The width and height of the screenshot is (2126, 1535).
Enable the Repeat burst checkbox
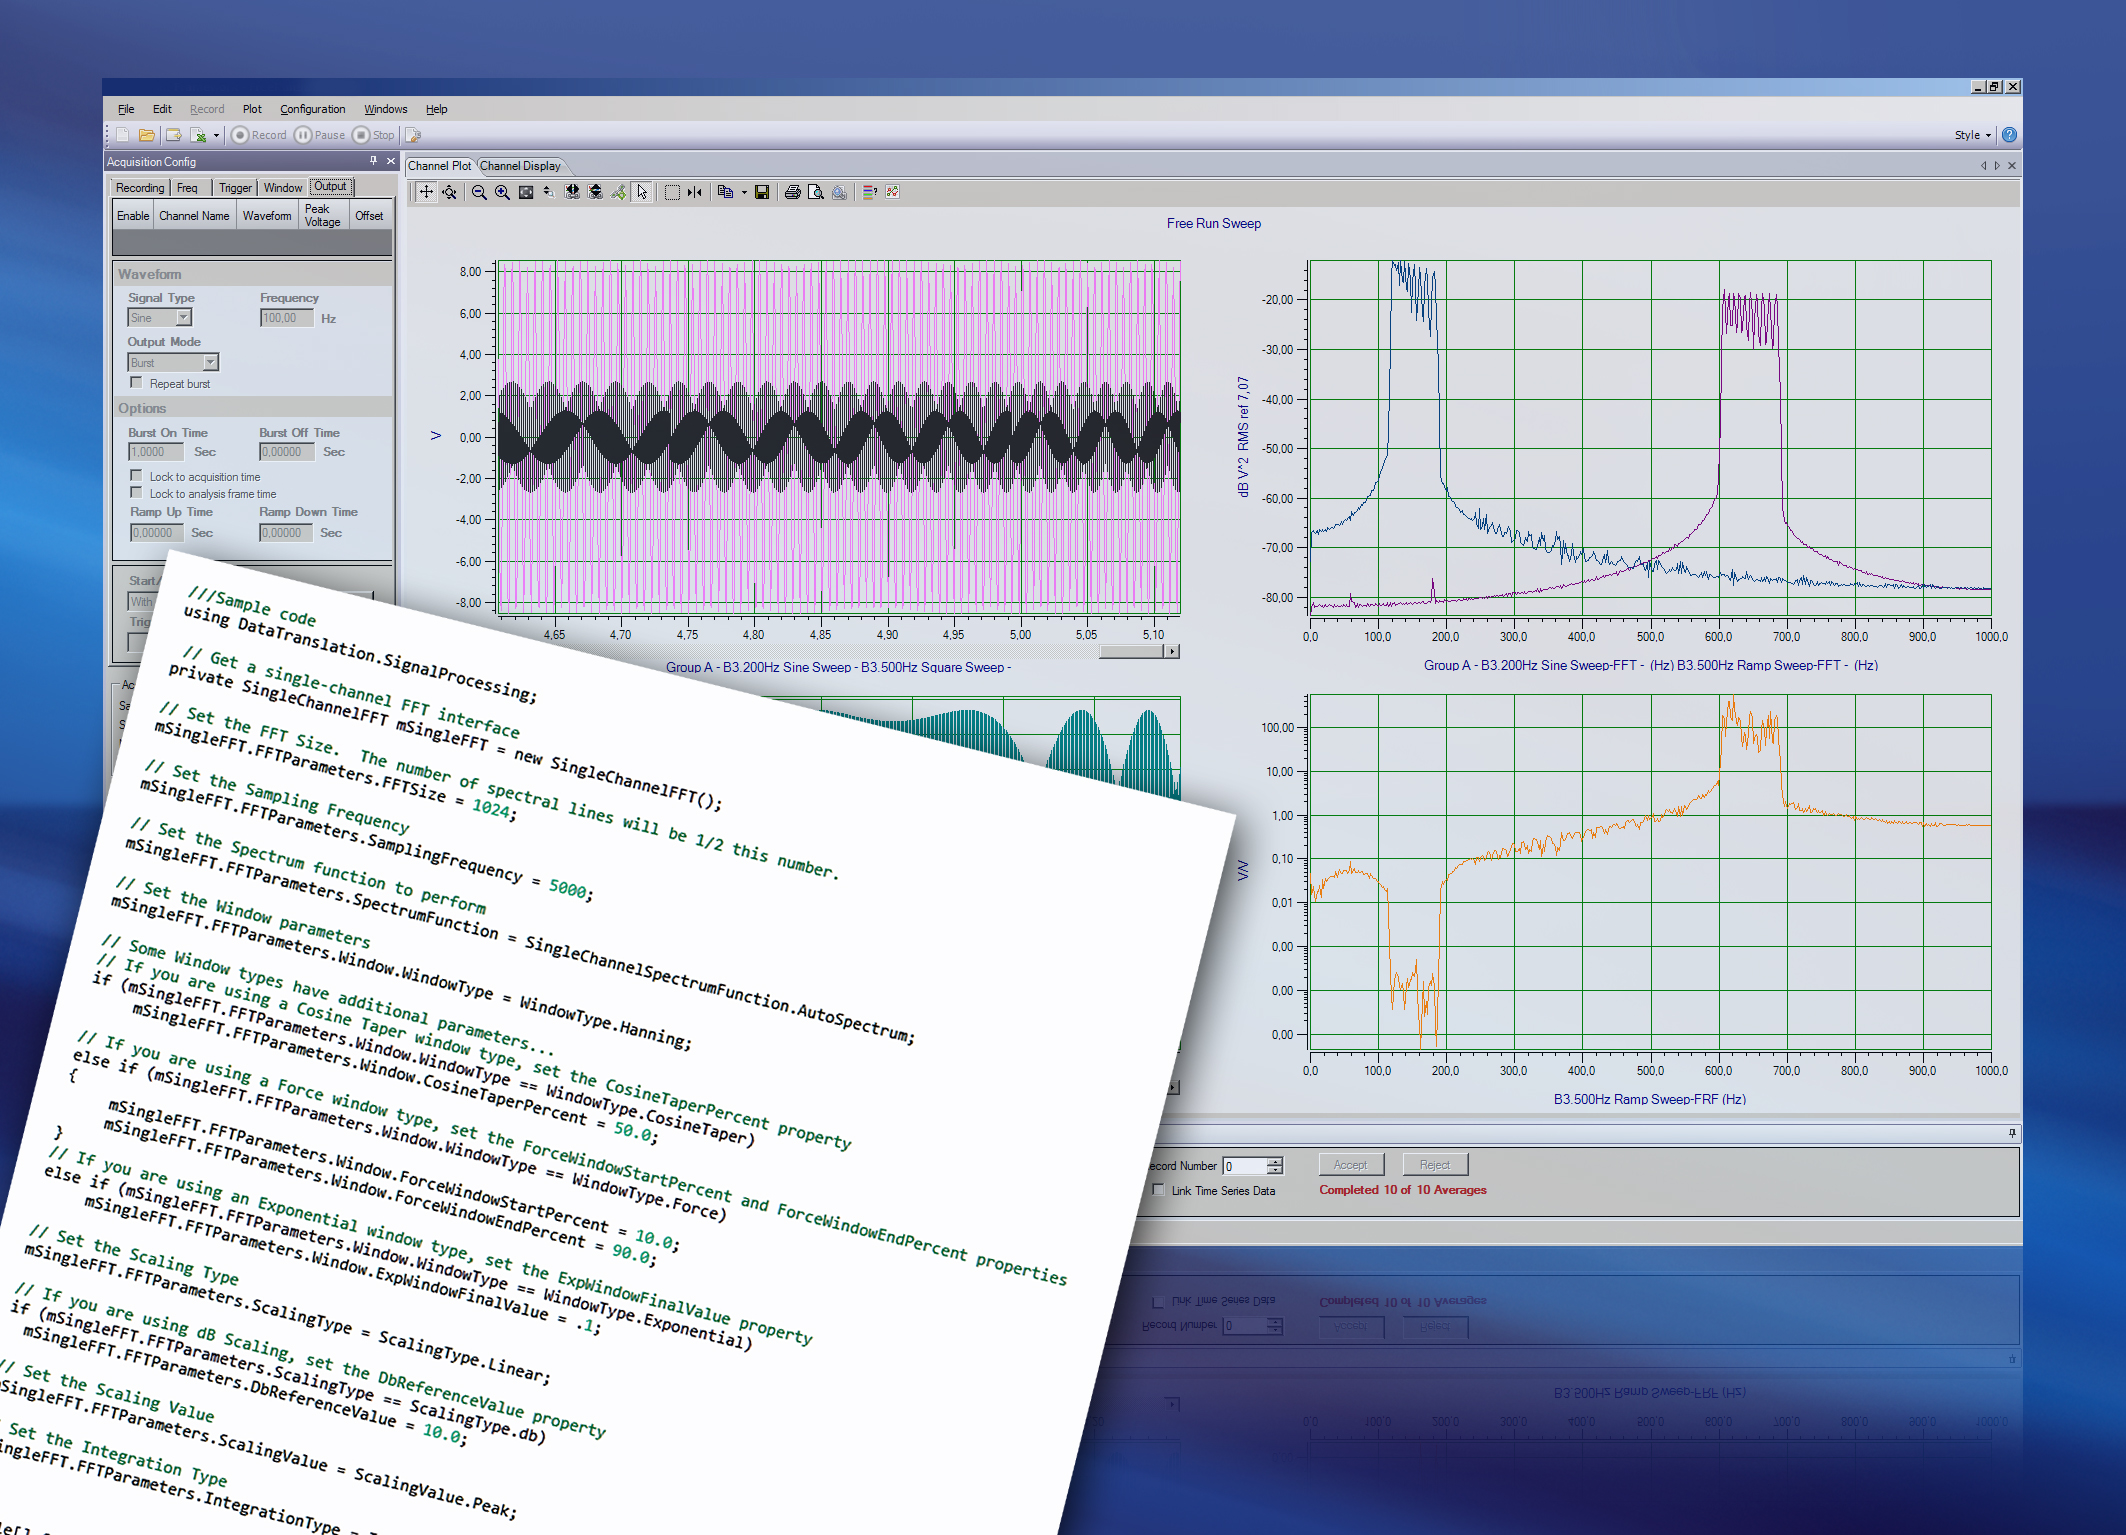point(136,383)
